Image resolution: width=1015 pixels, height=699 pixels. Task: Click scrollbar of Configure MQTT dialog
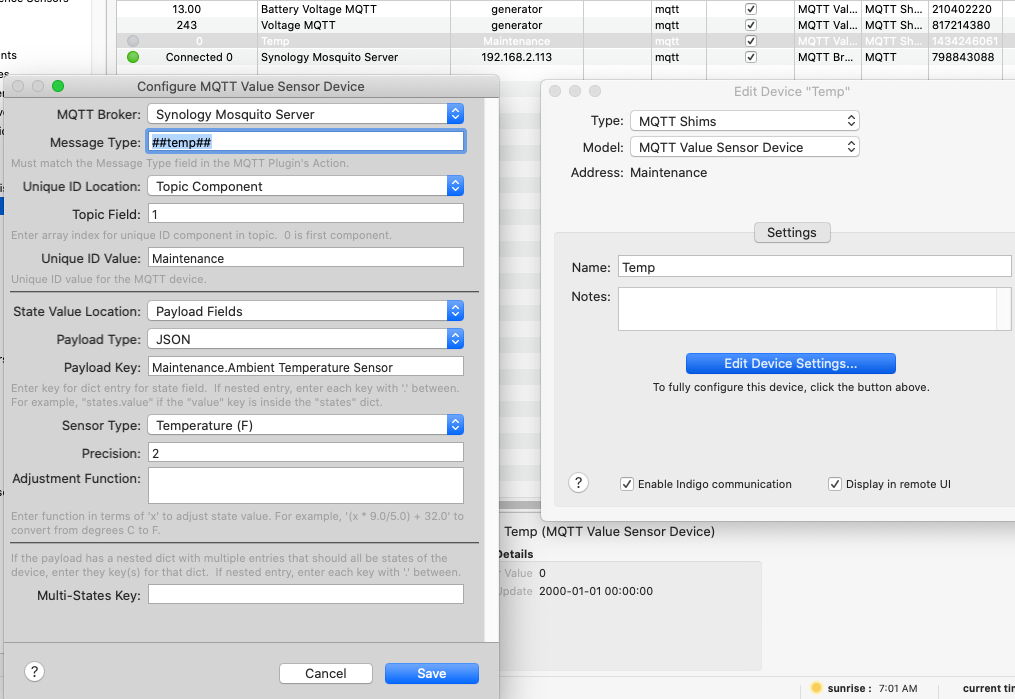click(492, 369)
